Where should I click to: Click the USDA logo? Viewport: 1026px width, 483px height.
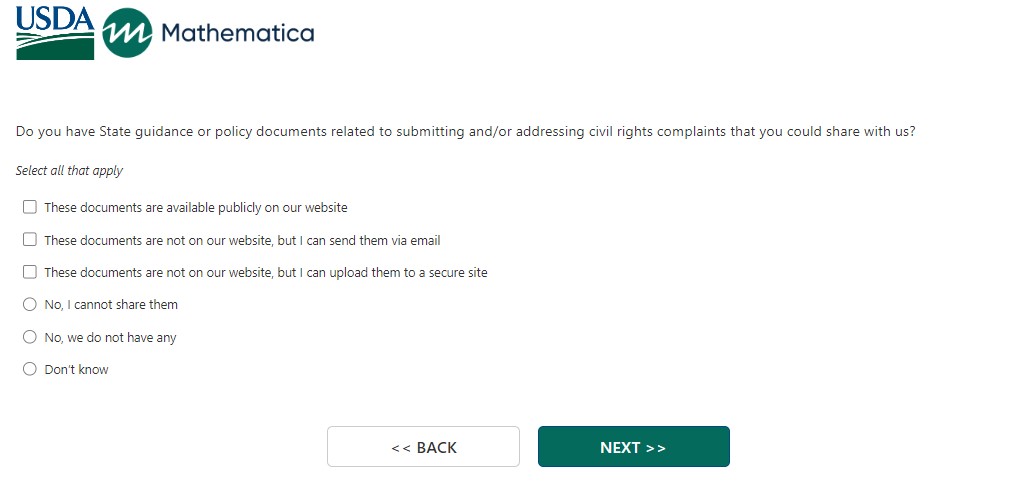pyautogui.click(x=55, y=33)
